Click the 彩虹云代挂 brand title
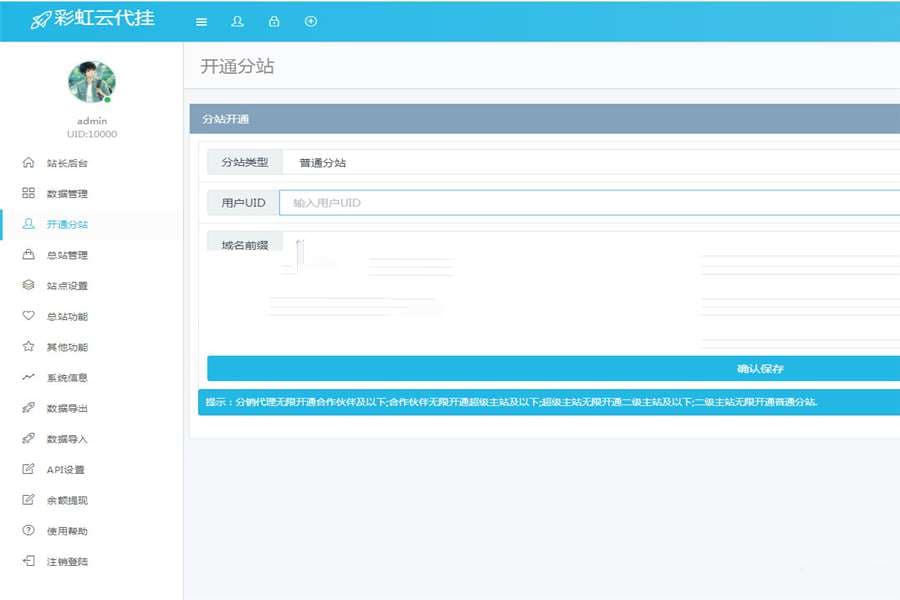Viewport: 900px width, 600px height. pyautogui.click(x=104, y=18)
